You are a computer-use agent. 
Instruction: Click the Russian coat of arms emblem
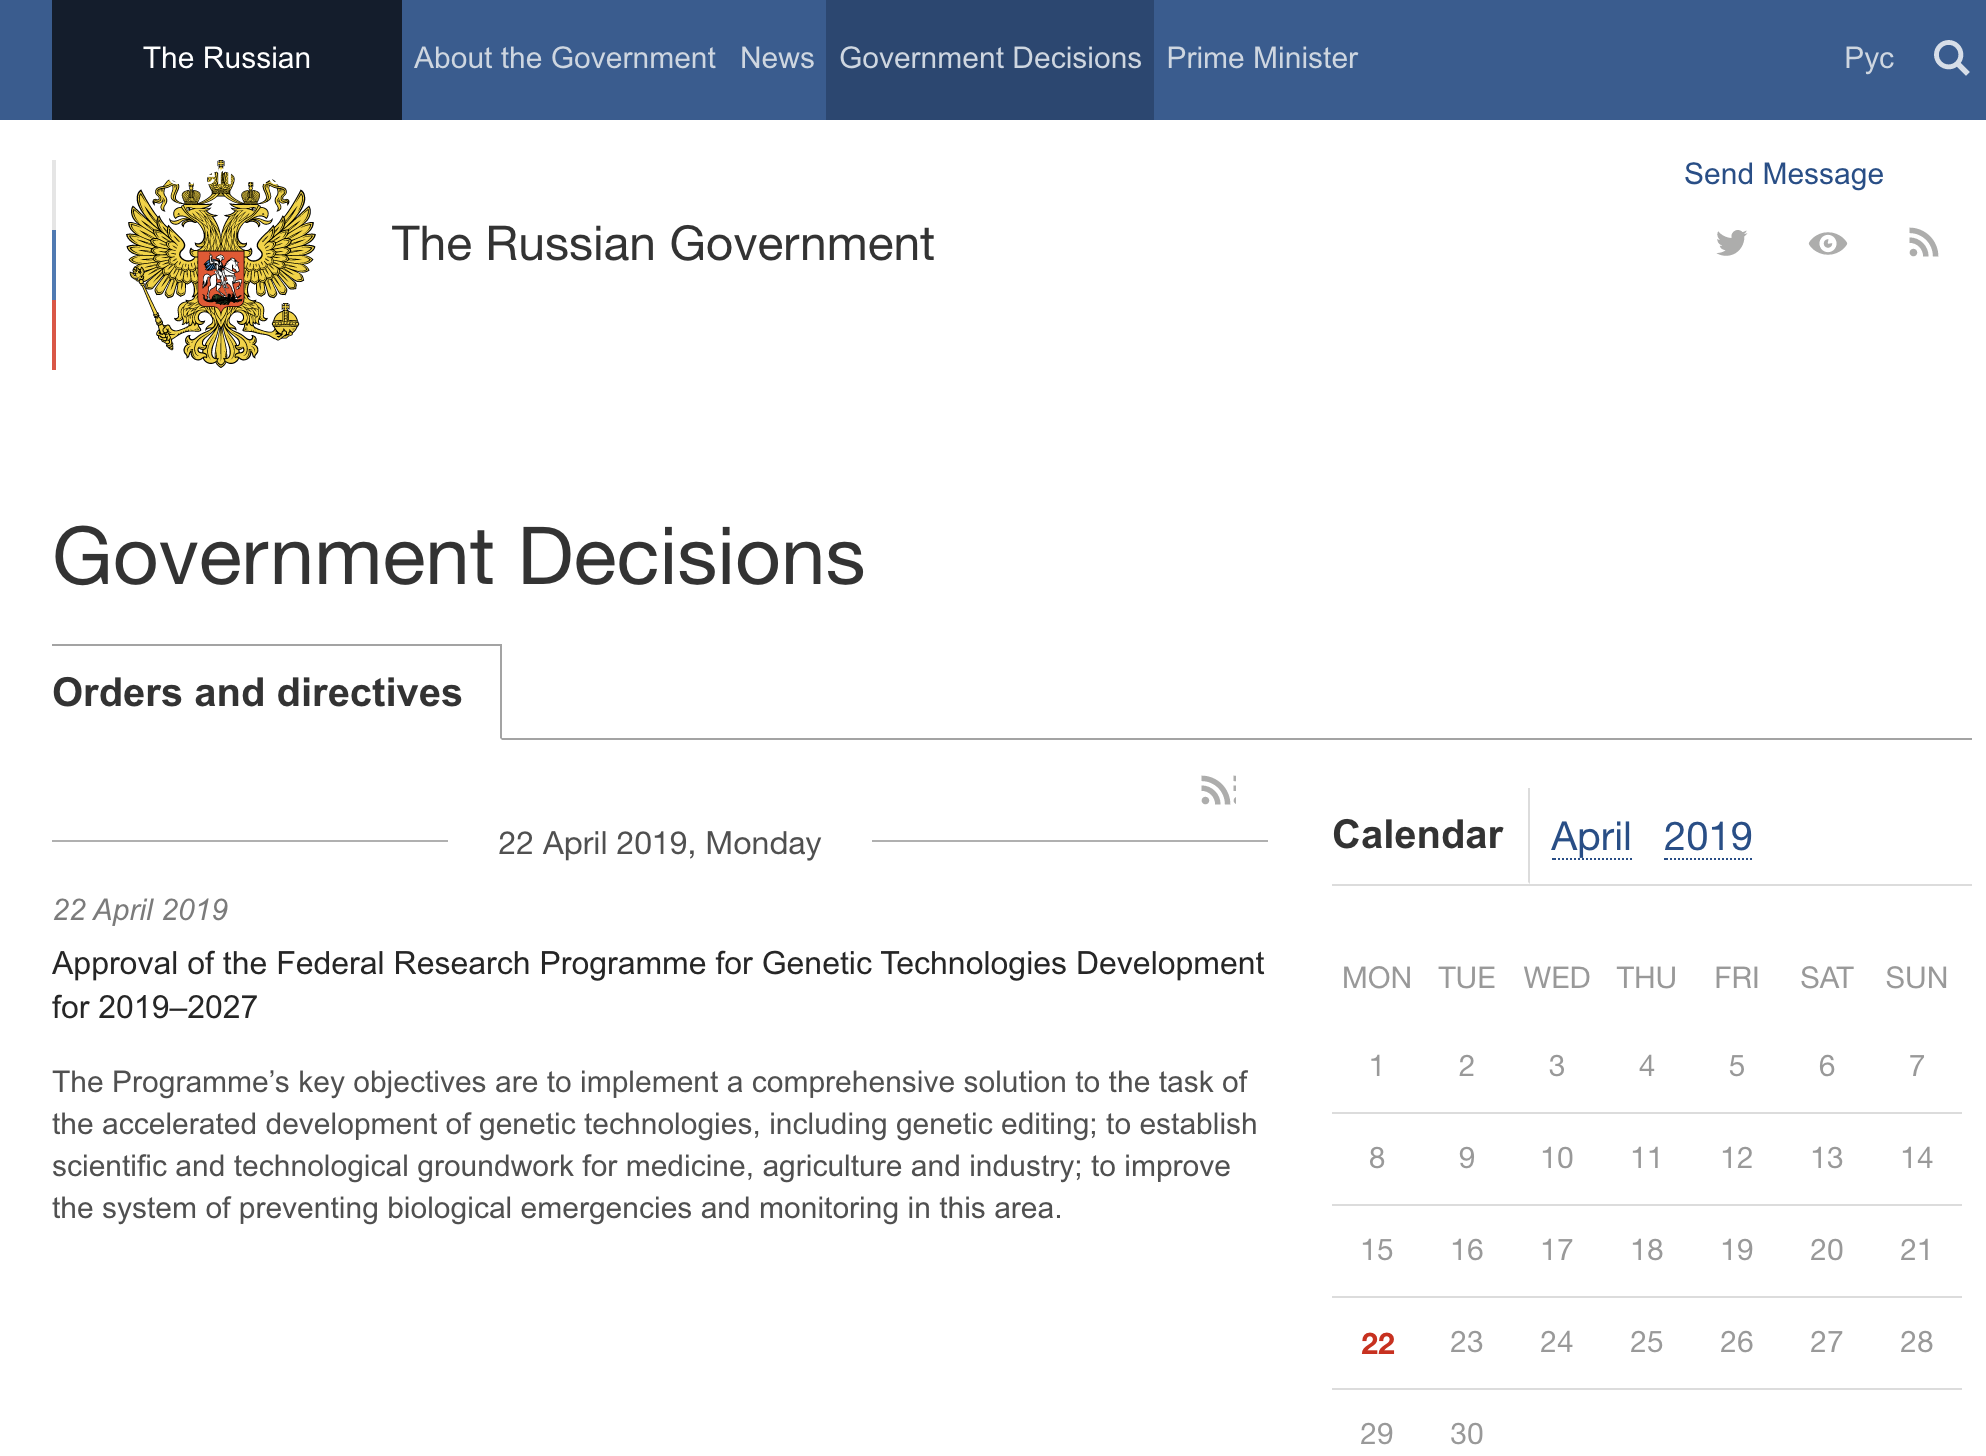point(221,264)
